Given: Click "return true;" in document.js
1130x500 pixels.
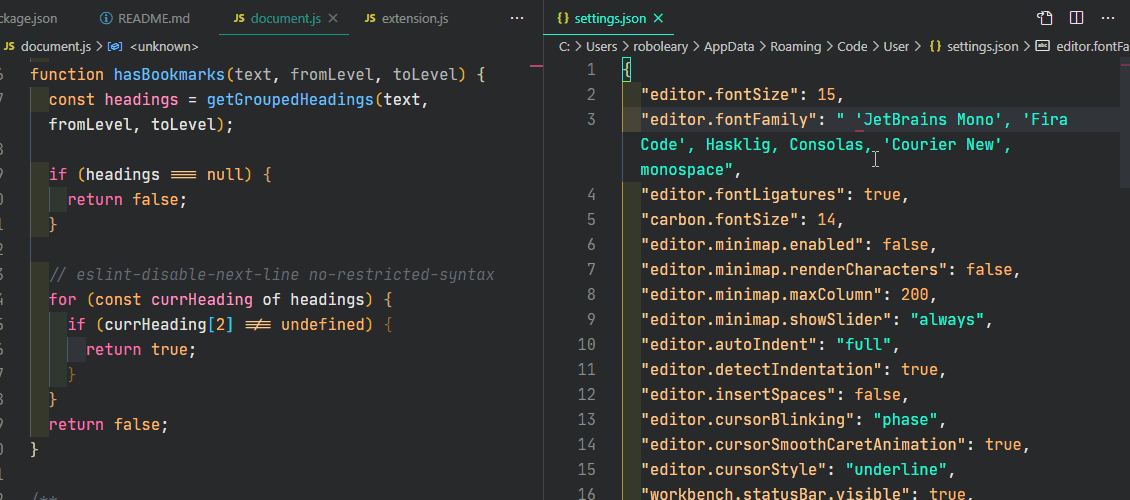Looking at the screenshot, I should coord(141,349).
